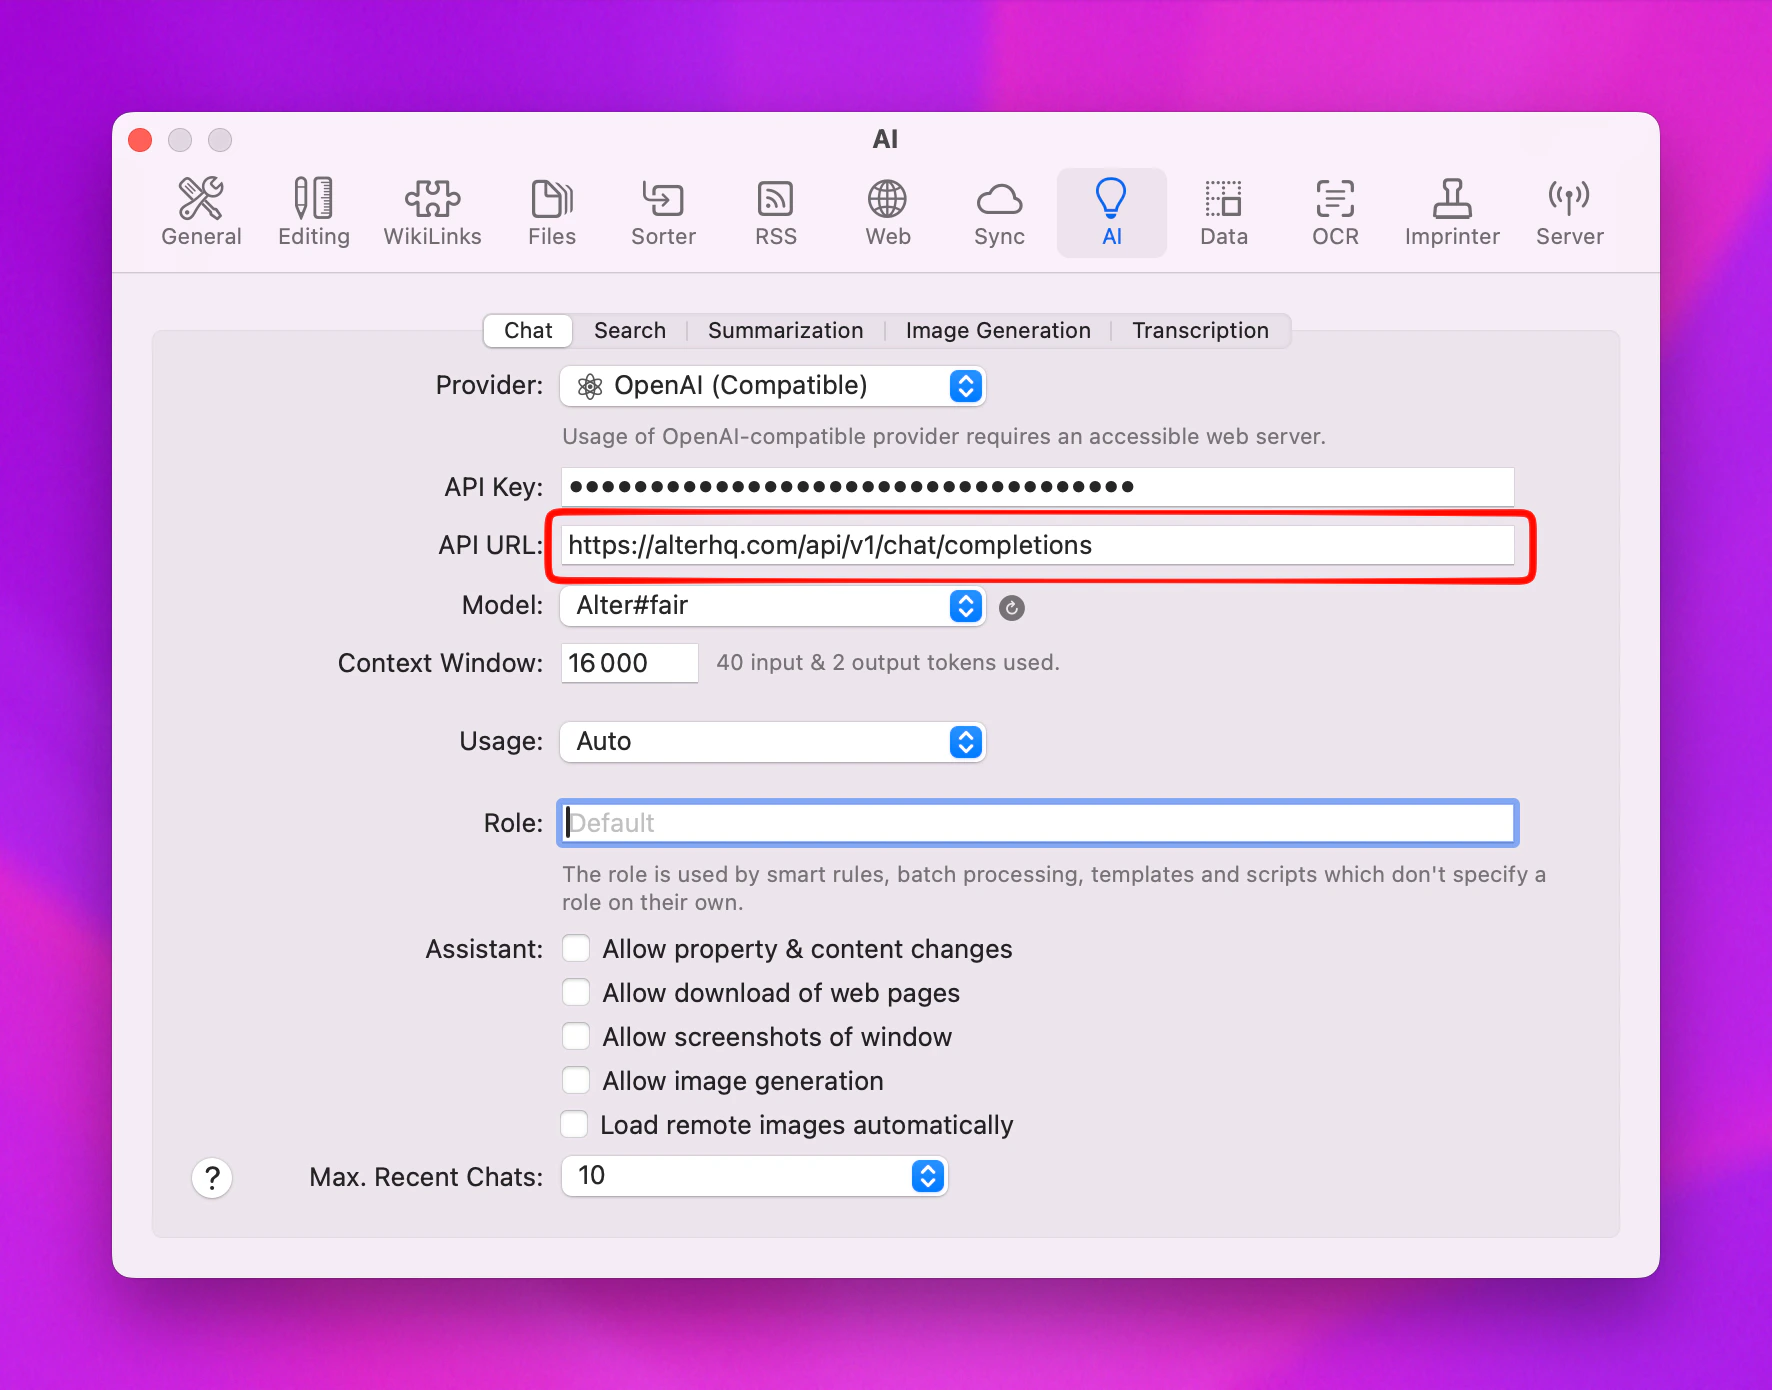This screenshot has height=1390, width=1772.
Task: Enable Allow image generation
Action: click(576, 1080)
